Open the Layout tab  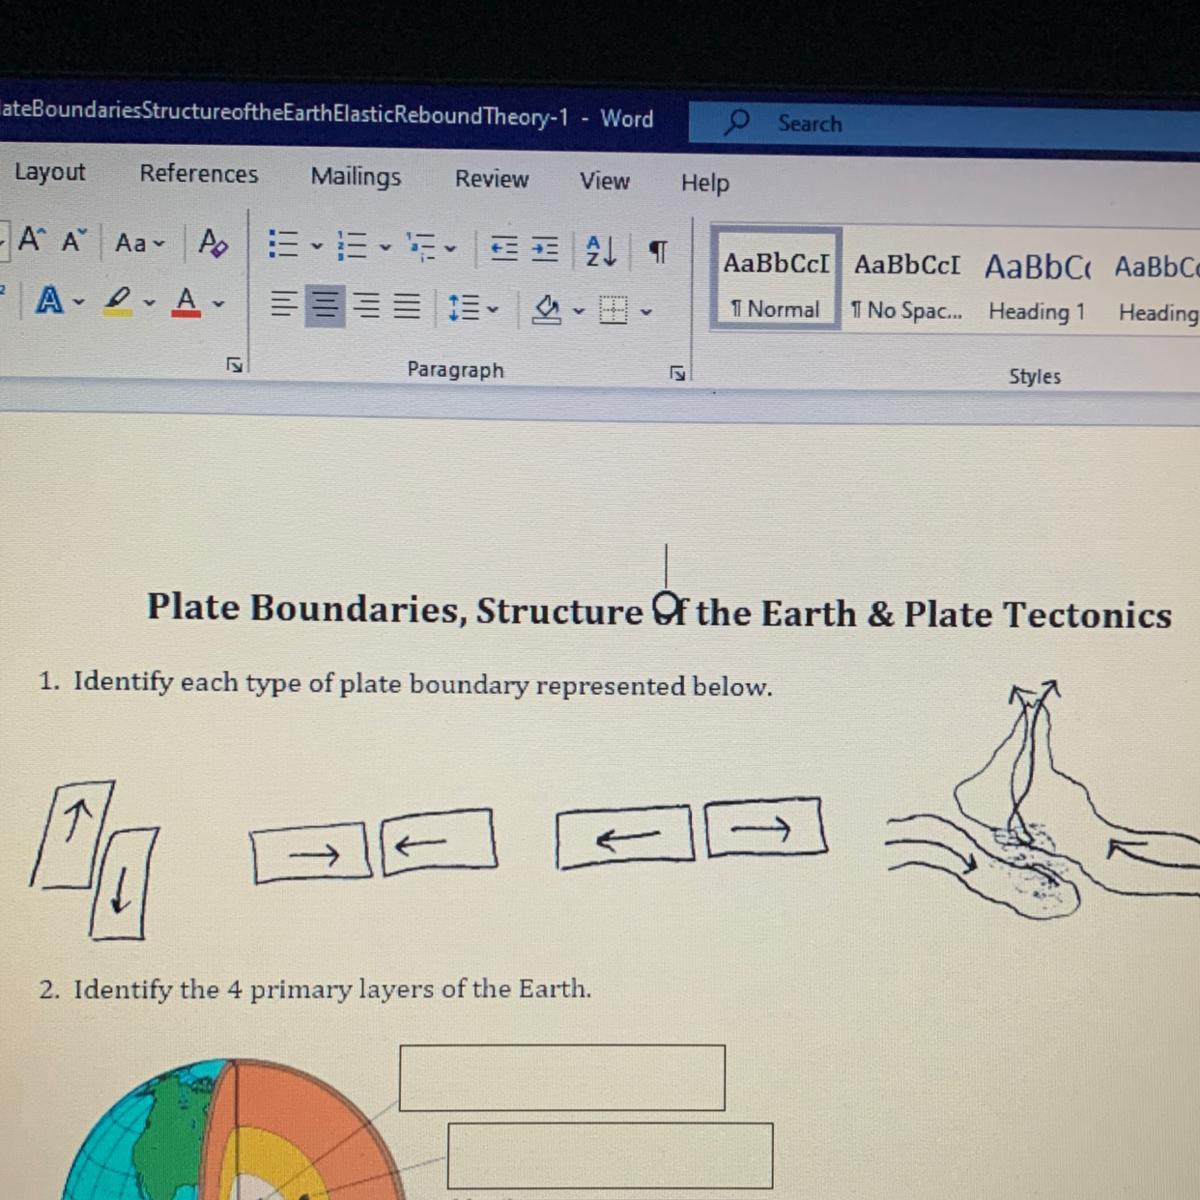50,172
